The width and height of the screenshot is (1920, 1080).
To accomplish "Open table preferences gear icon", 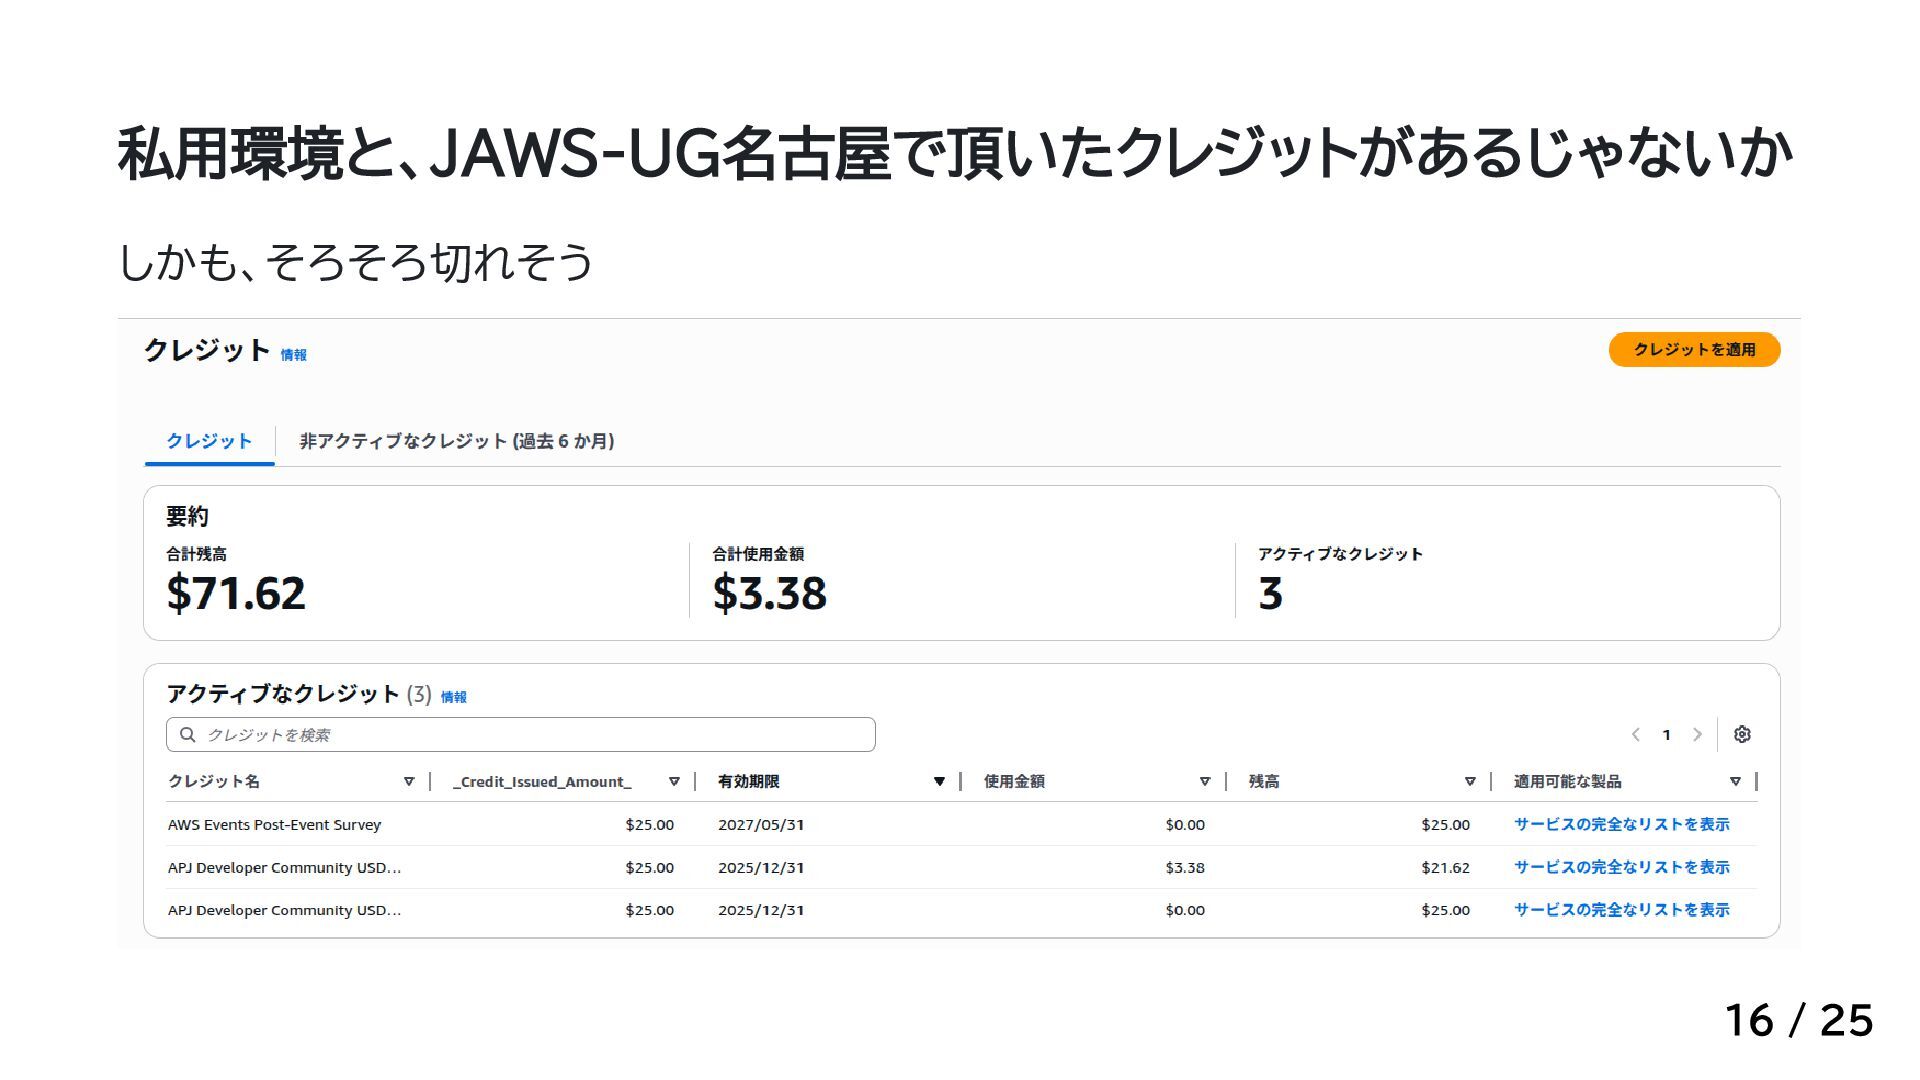I will coord(1742,734).
